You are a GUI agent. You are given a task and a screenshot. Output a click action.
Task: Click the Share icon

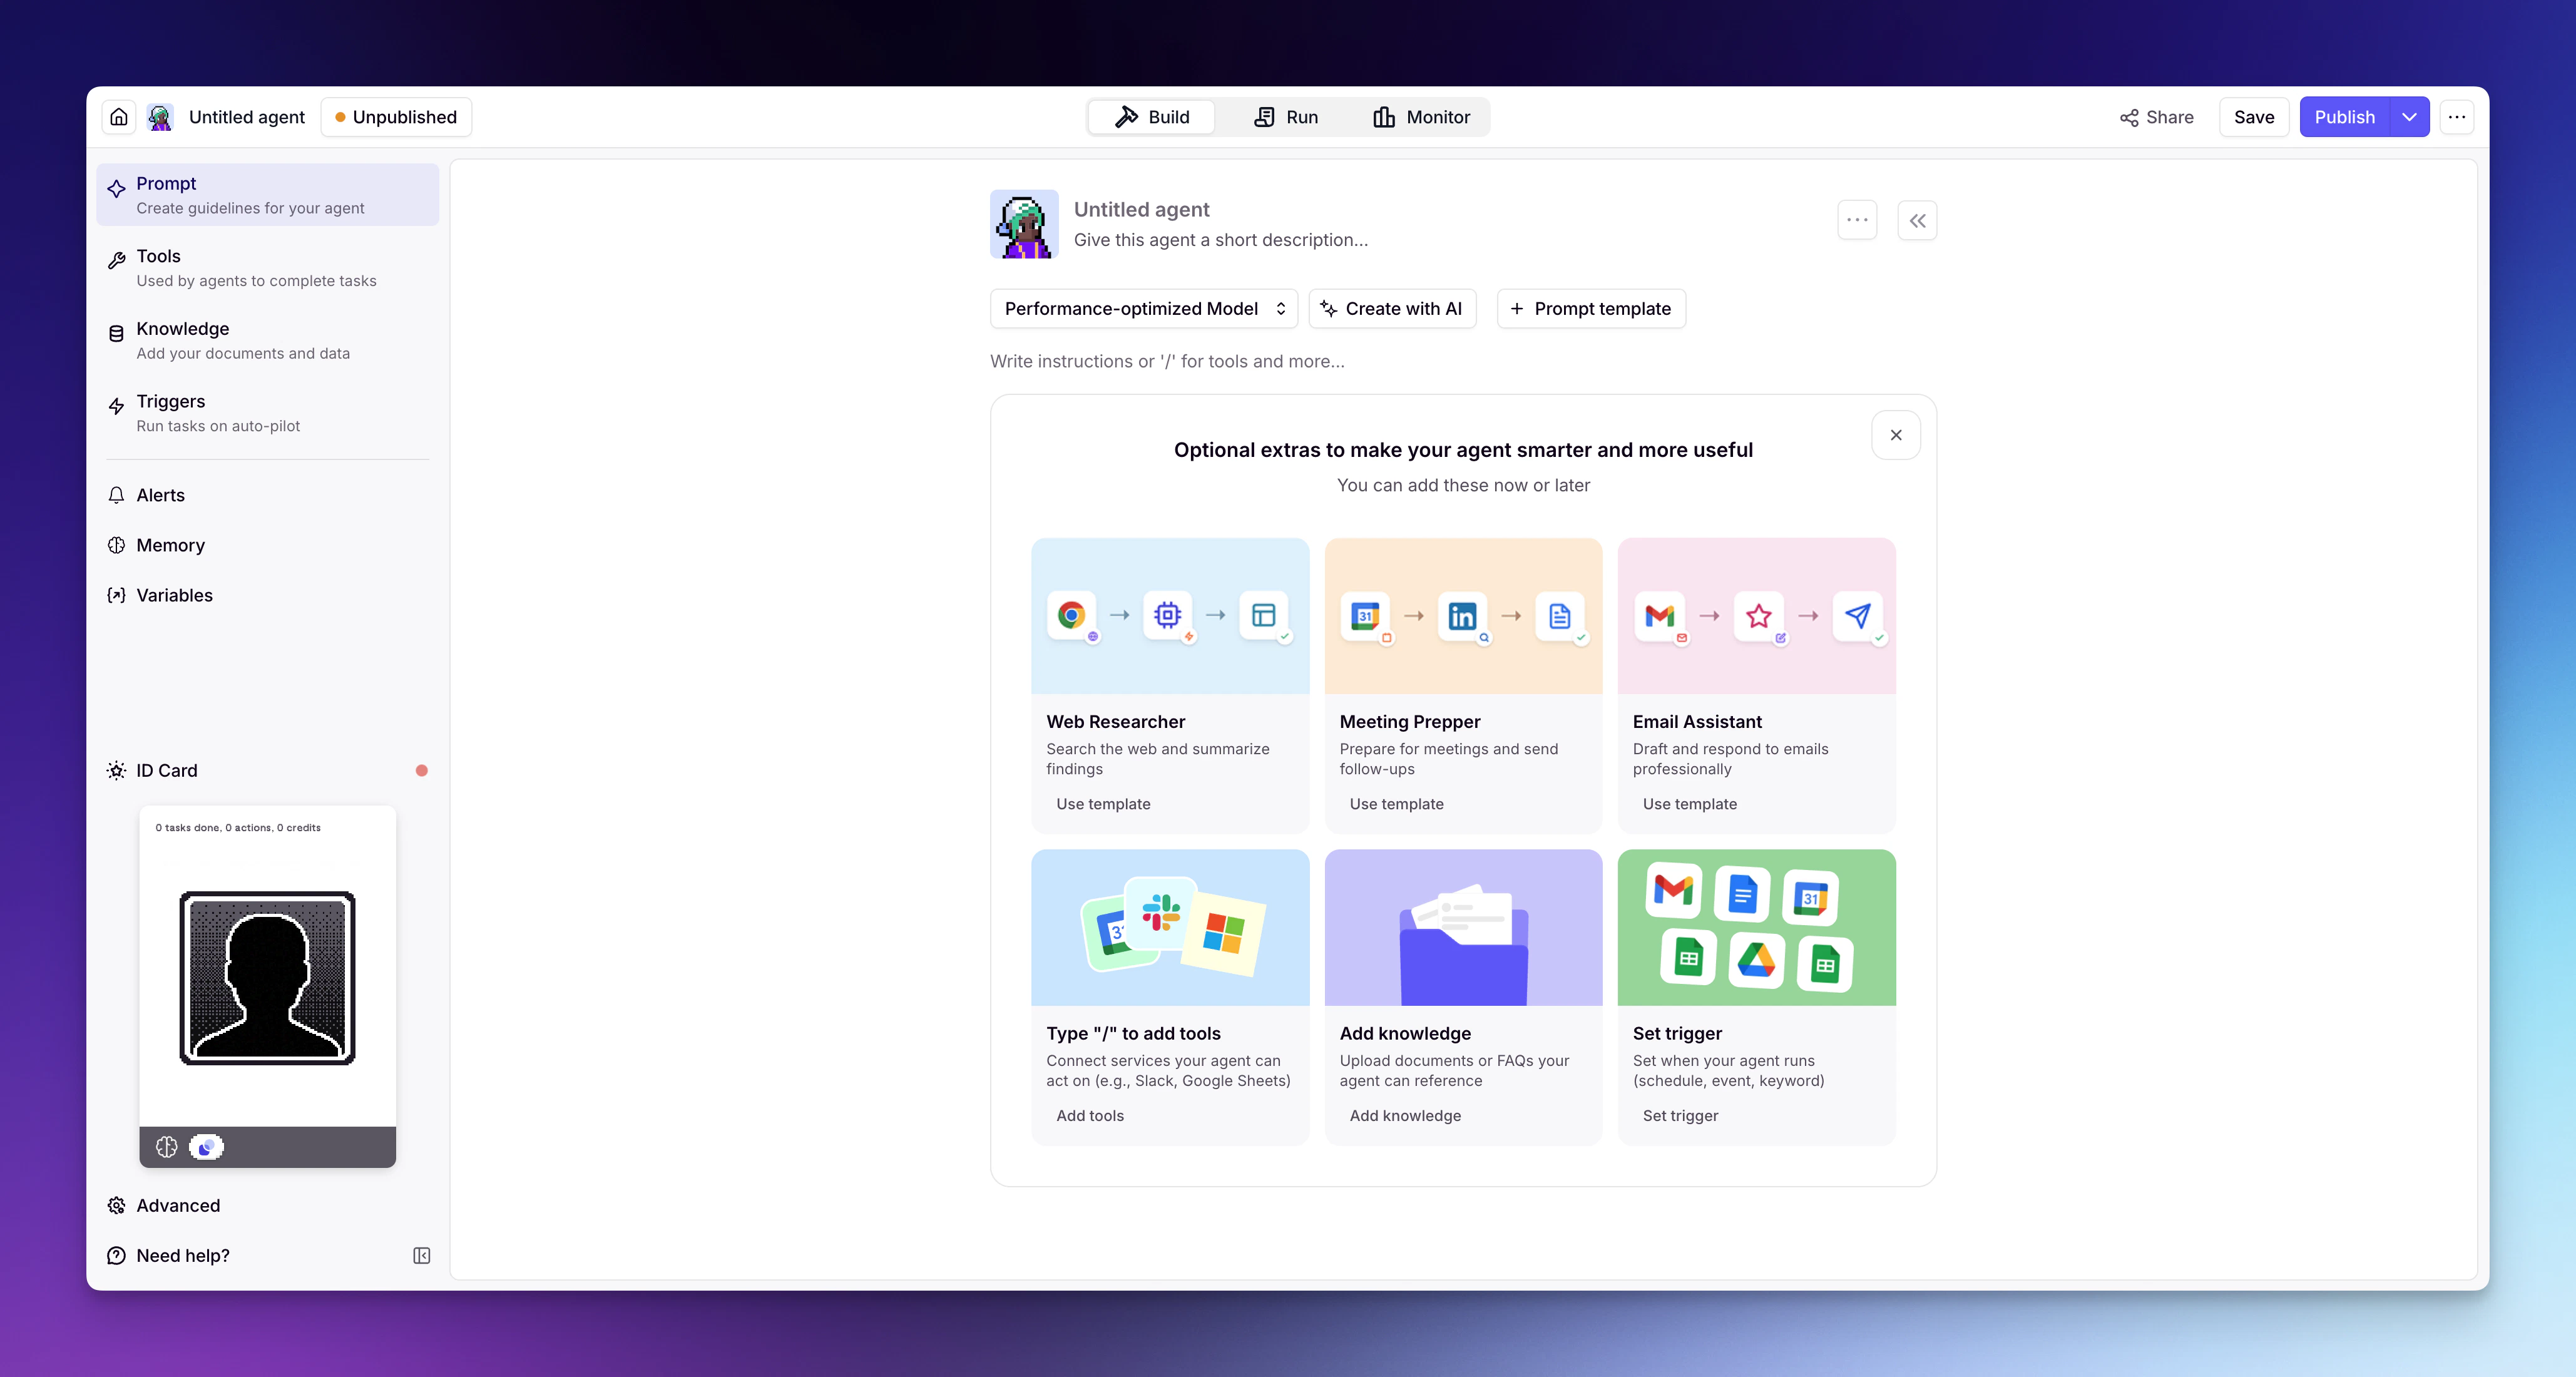click(x=2130, y=117)
